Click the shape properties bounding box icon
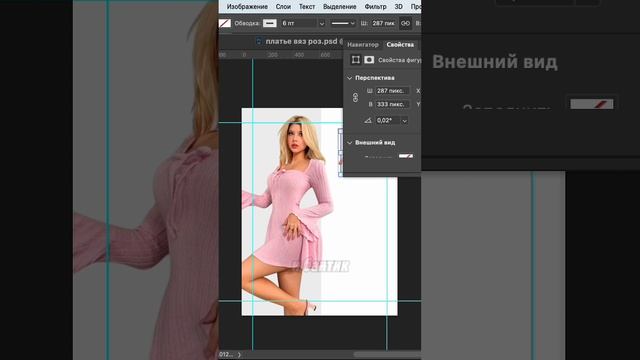The image size is (640, 360). point(356,60)
